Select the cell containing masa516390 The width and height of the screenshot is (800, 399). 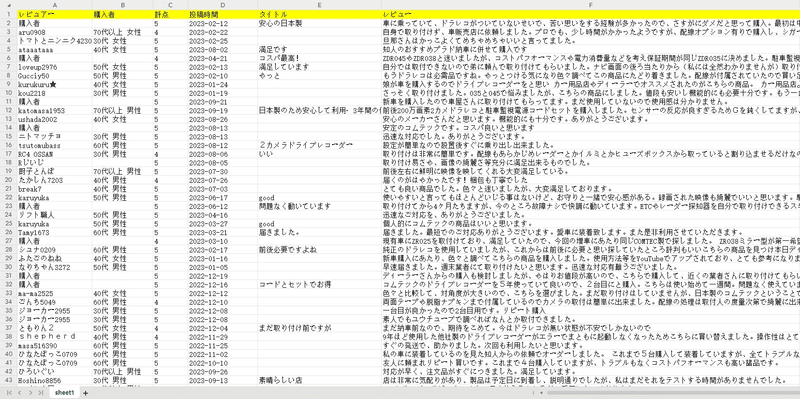[54, 345]
